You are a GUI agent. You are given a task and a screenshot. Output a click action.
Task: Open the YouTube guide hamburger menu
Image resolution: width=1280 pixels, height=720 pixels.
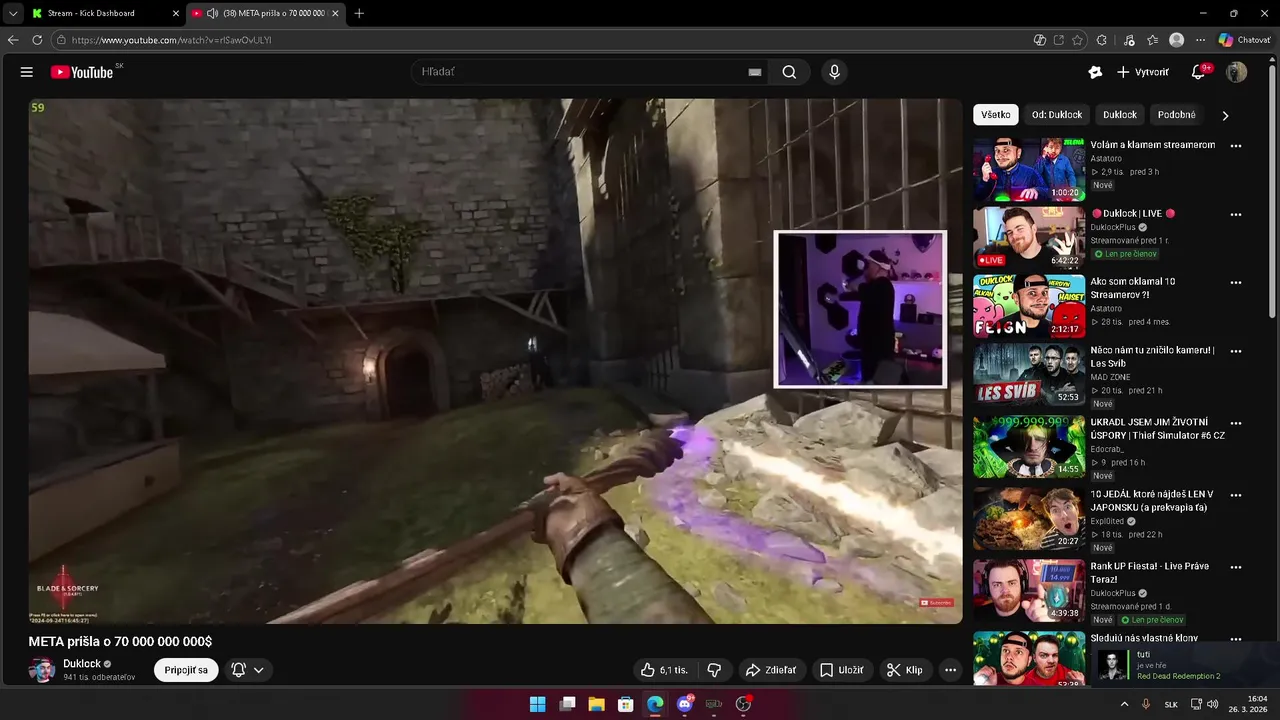click(27, 72)
